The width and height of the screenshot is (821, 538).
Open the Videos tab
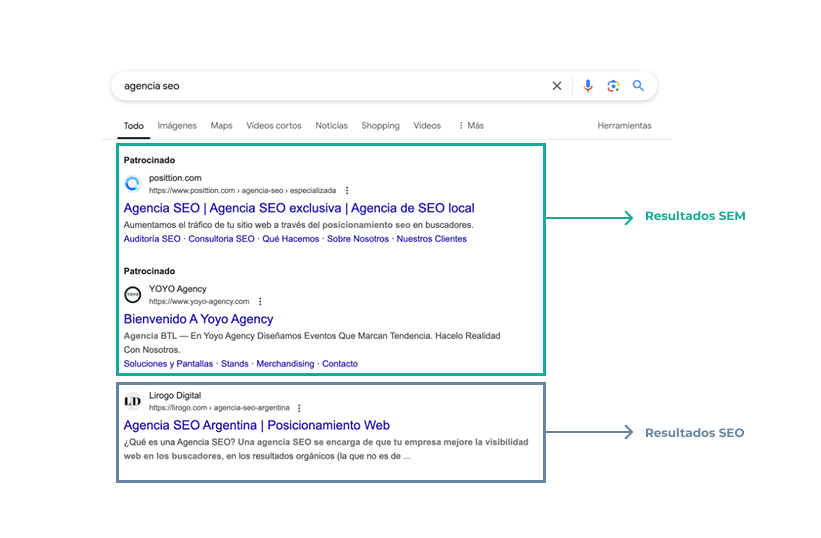[427, 126]
